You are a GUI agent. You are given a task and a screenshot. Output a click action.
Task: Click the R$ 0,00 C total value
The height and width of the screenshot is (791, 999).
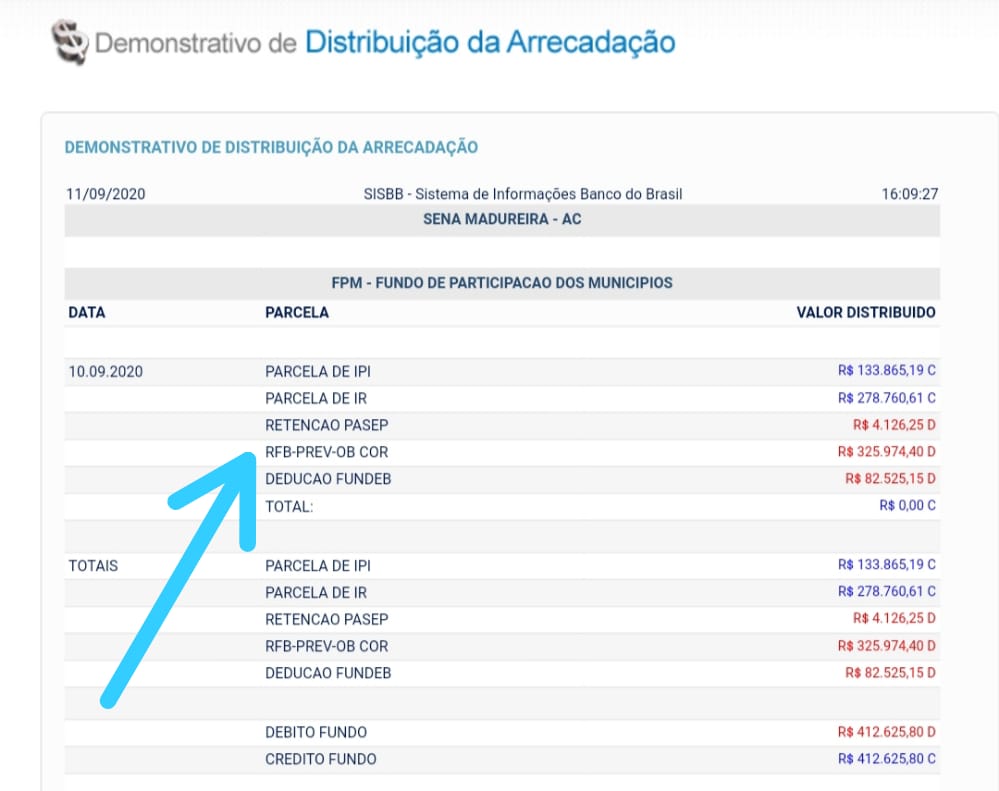click(906, 506)
